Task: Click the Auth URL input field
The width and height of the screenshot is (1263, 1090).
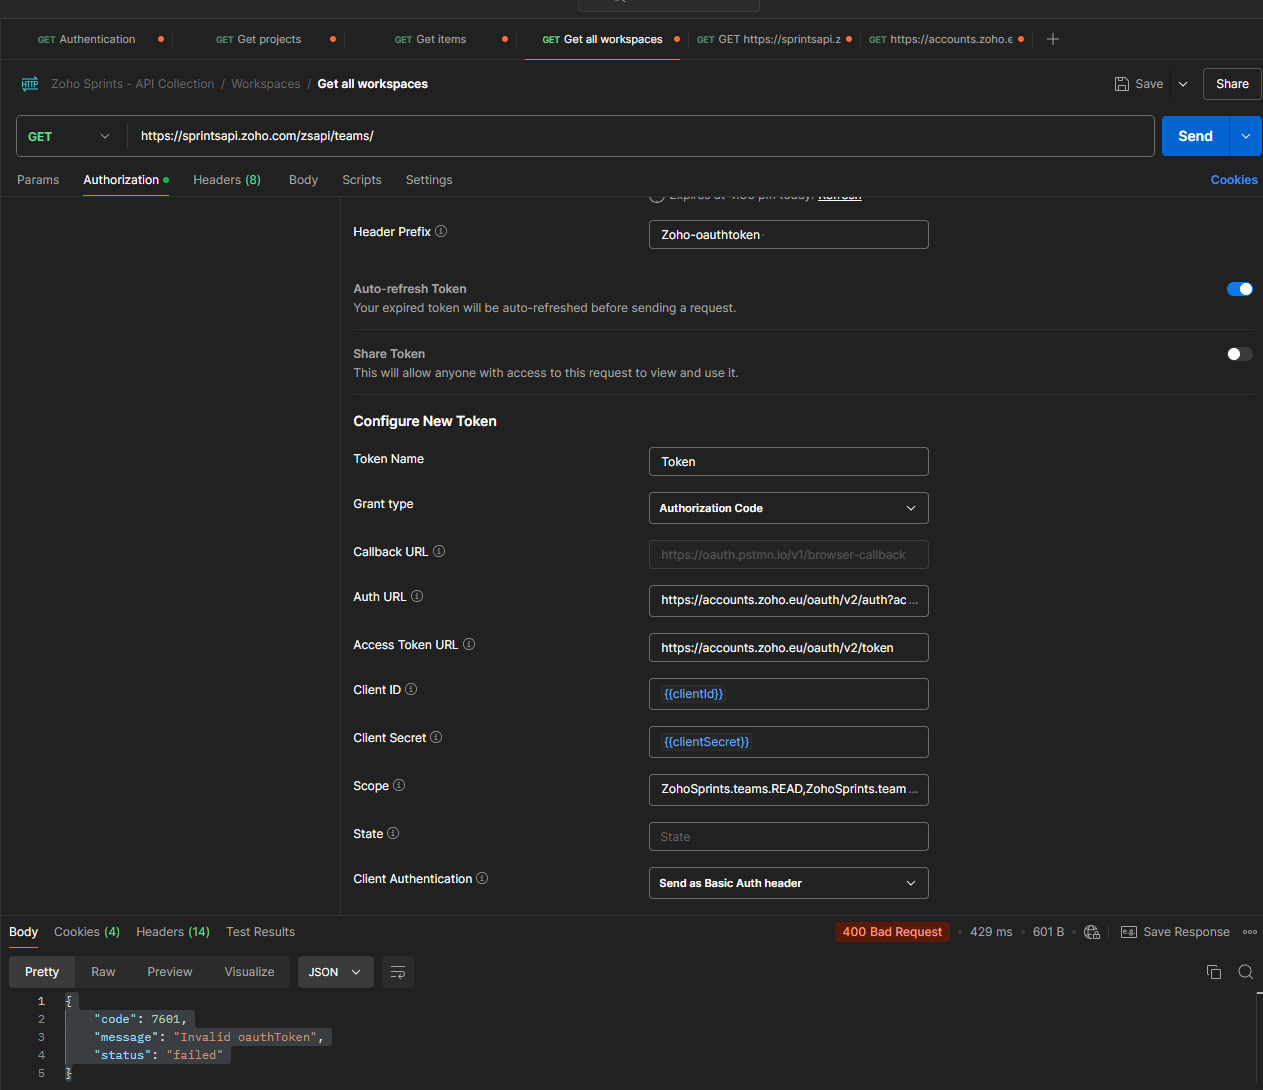Action: coord(789,600)
